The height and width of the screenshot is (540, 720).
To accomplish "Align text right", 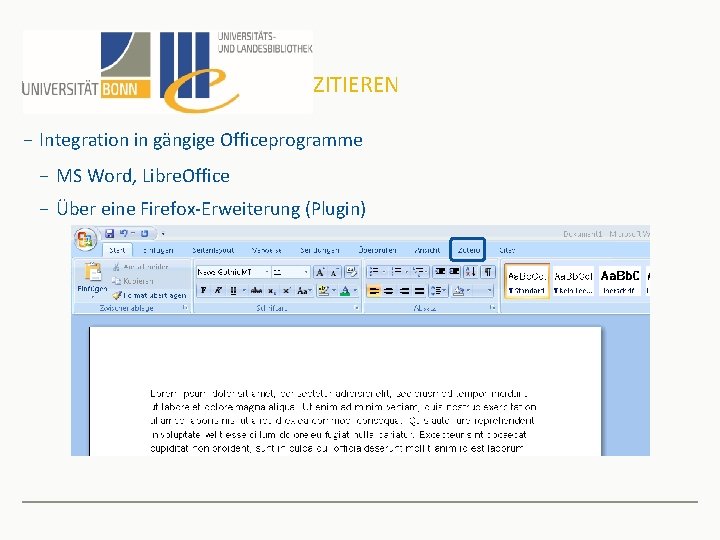I will (x=404, y=291).
